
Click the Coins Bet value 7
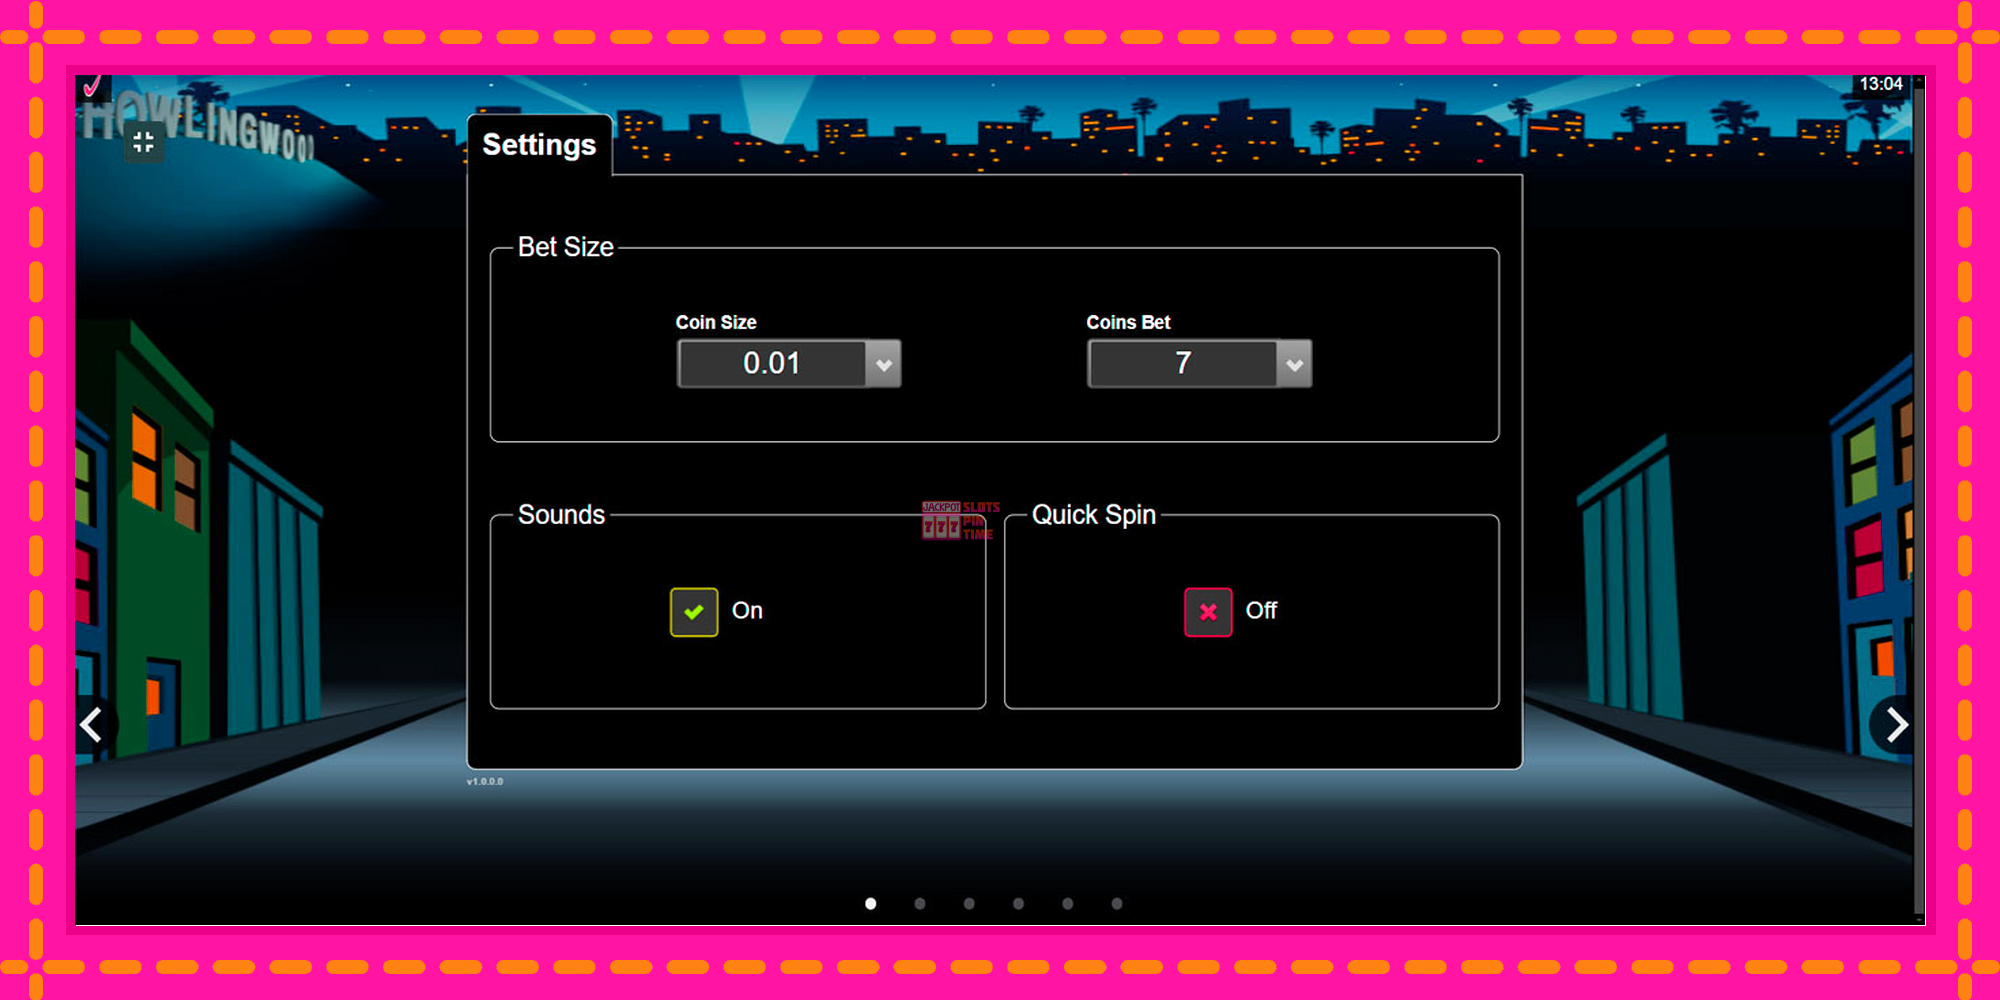tap(1183, 363)
